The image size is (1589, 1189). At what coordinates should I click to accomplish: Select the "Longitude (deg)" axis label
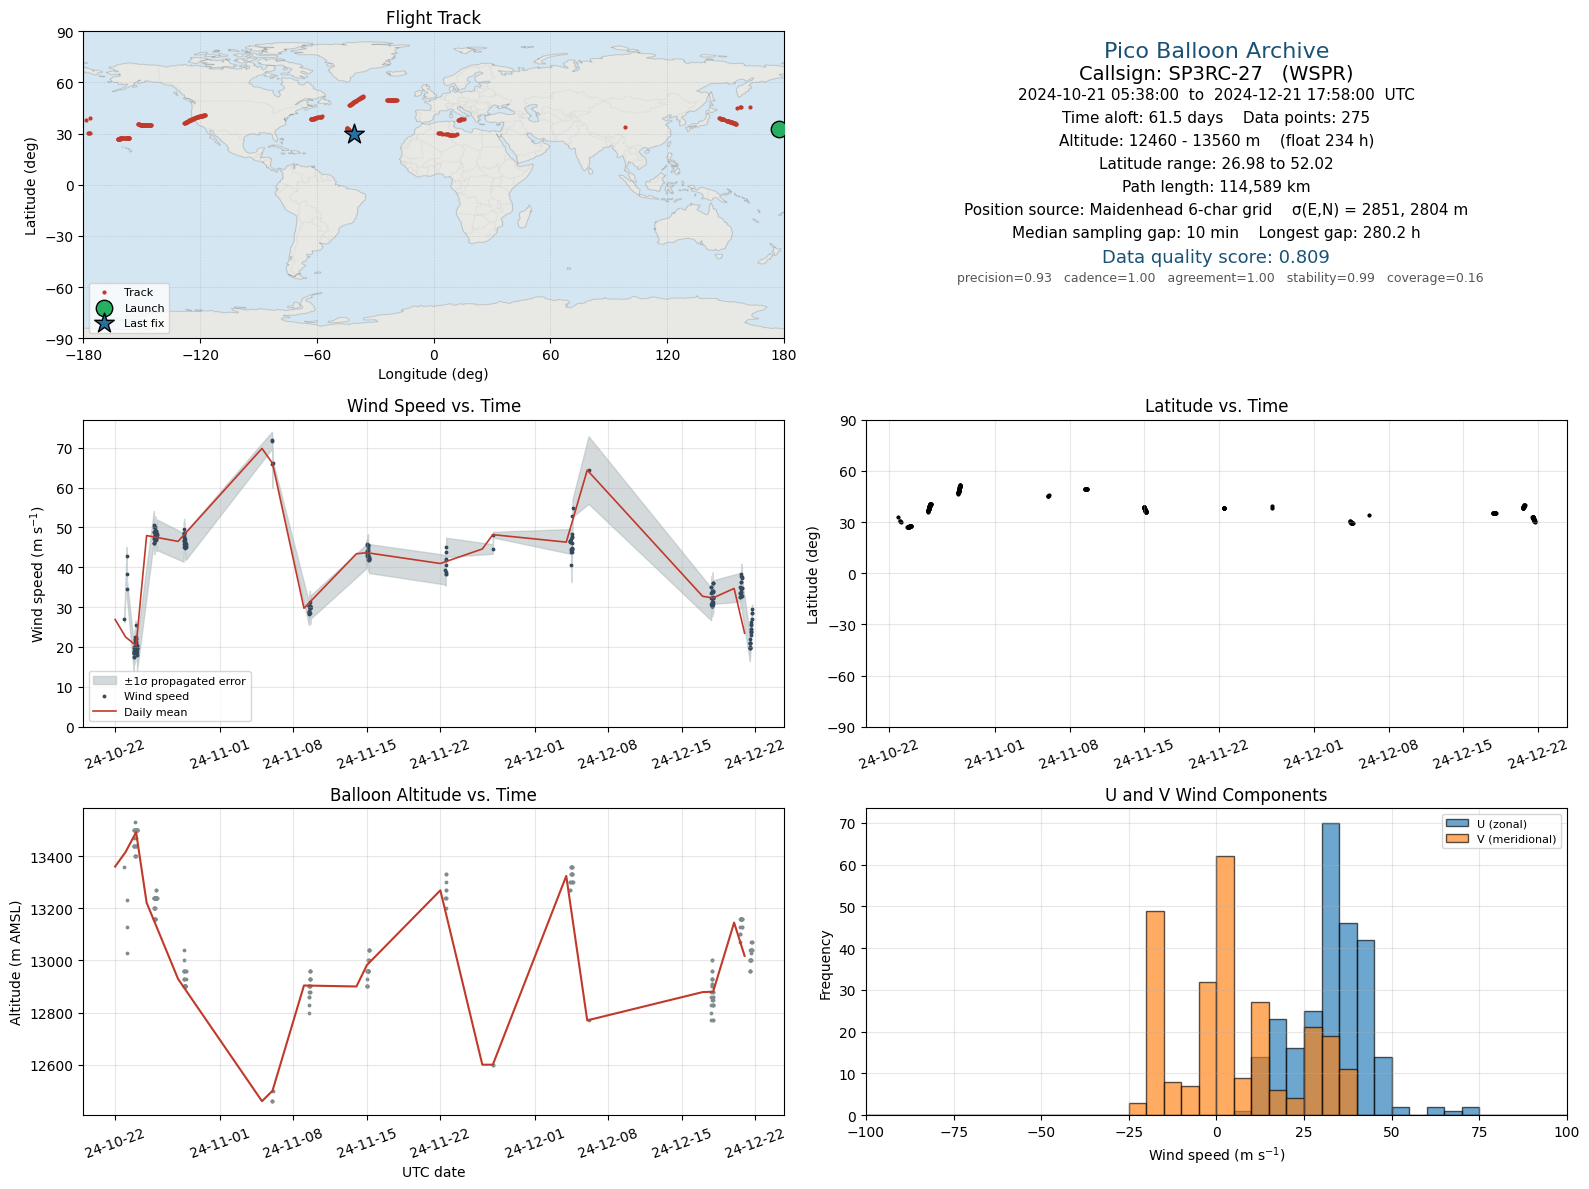tap(433, 374)
